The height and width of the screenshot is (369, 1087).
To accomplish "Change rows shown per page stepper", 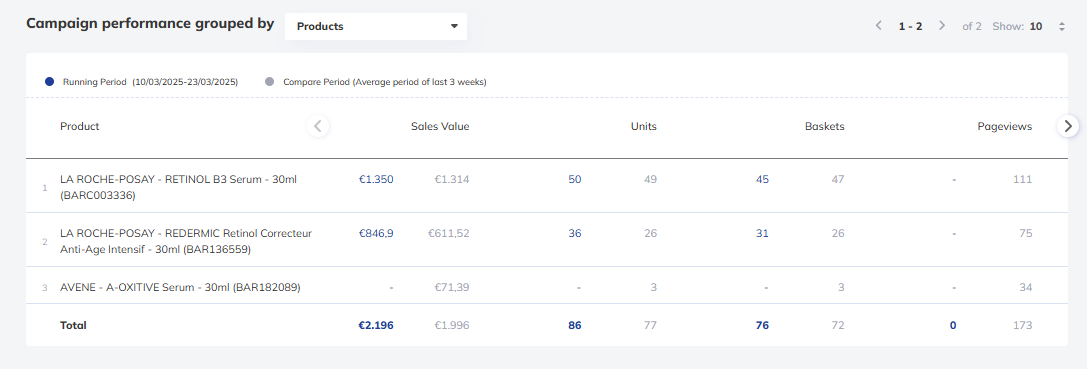I will [1061, 26].
